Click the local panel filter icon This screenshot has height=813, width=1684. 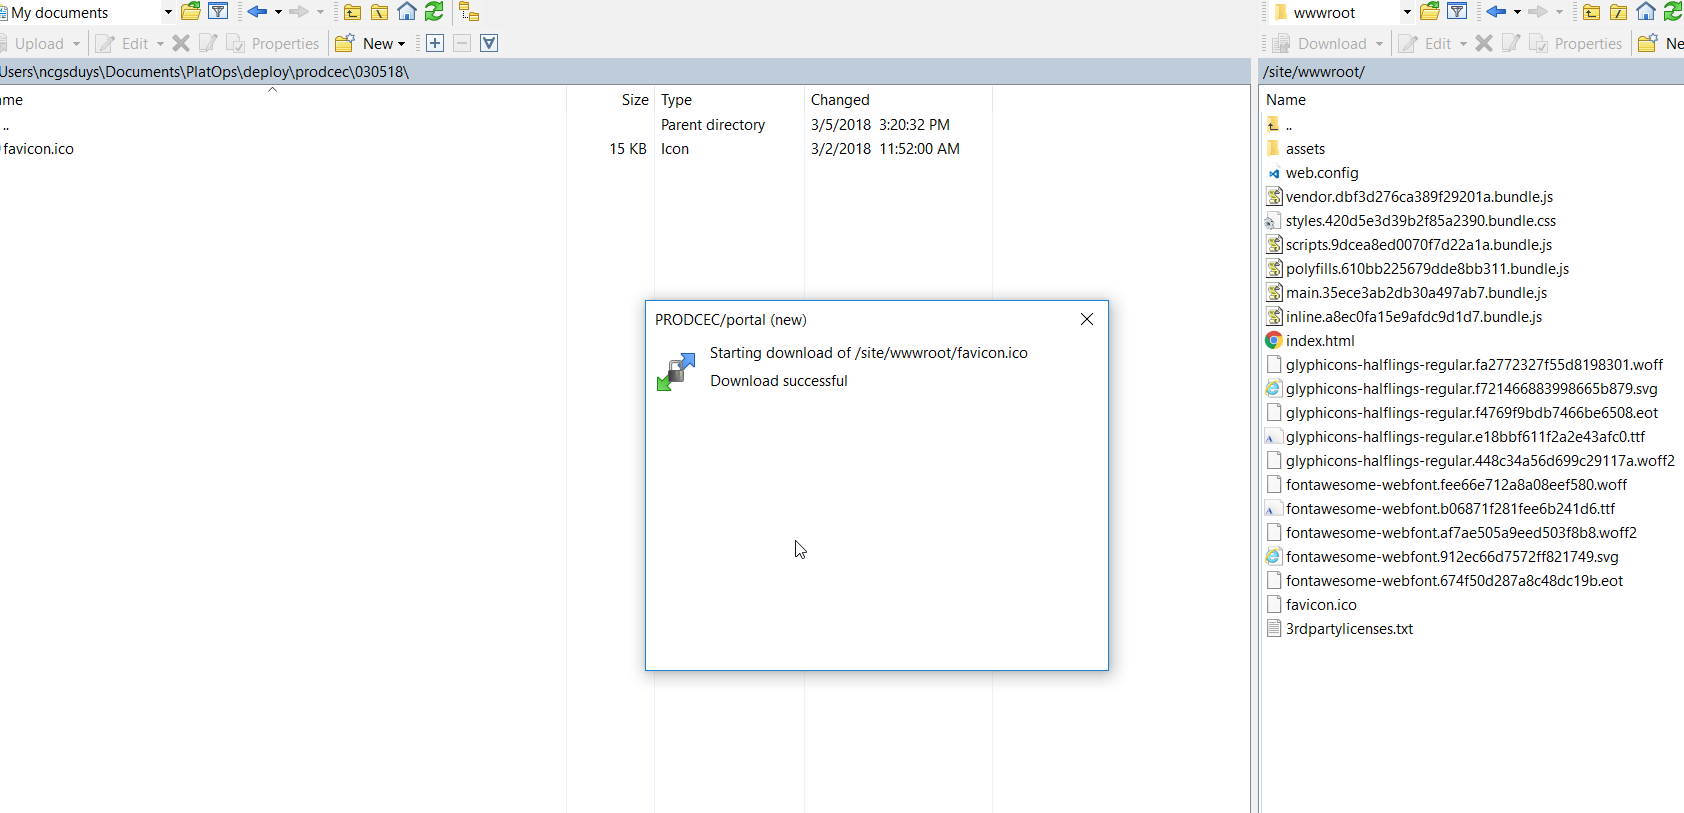coord(218,12)
